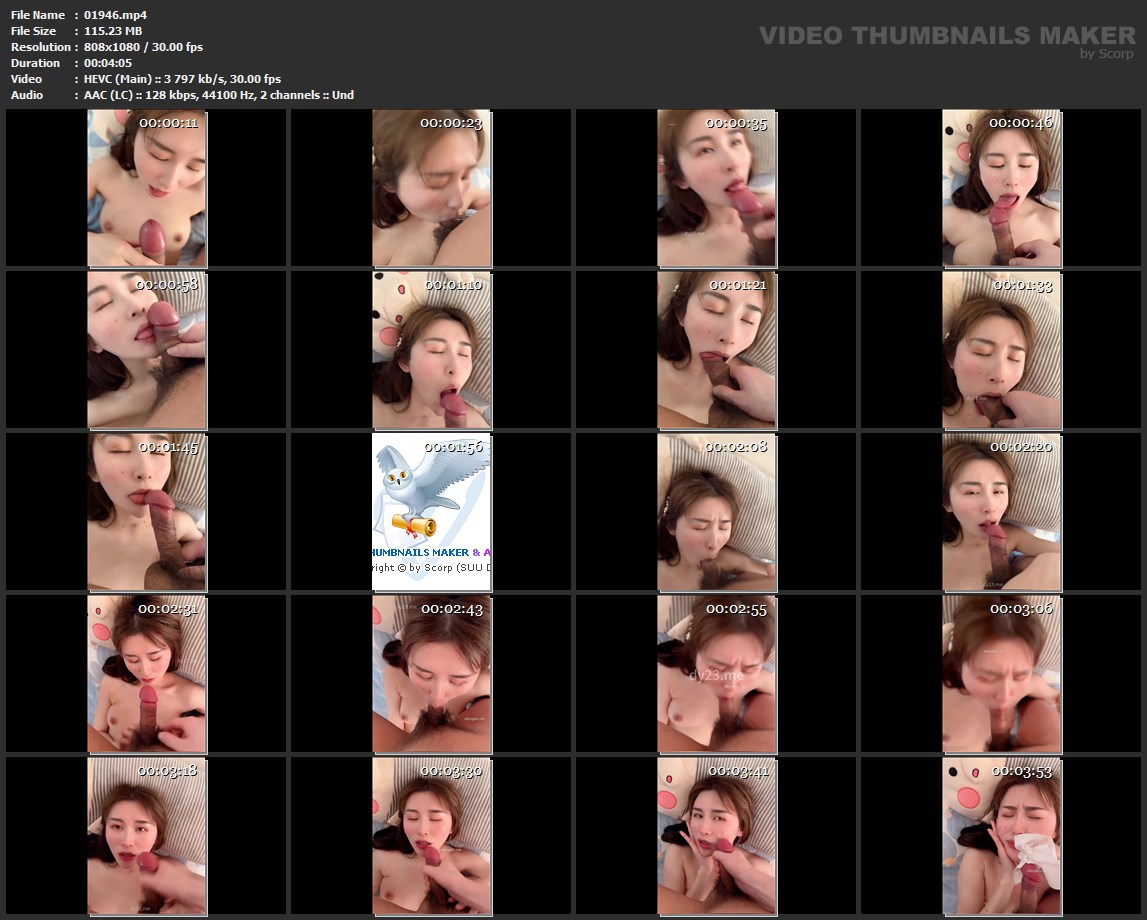Click the 'by Scorp' credit text
This screenshot has height=920, width=1147.
click(x=1106, y=54)
